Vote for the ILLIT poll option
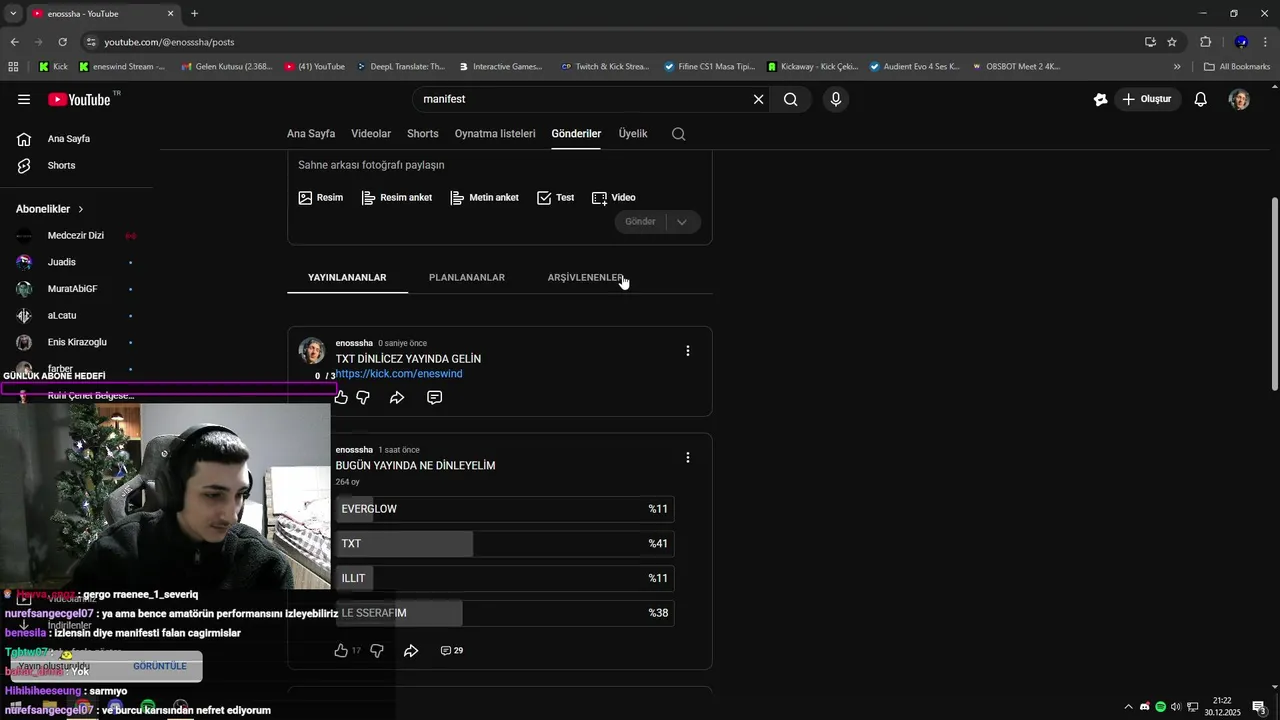Screen dimensions: 1280x720 point(504,578)
